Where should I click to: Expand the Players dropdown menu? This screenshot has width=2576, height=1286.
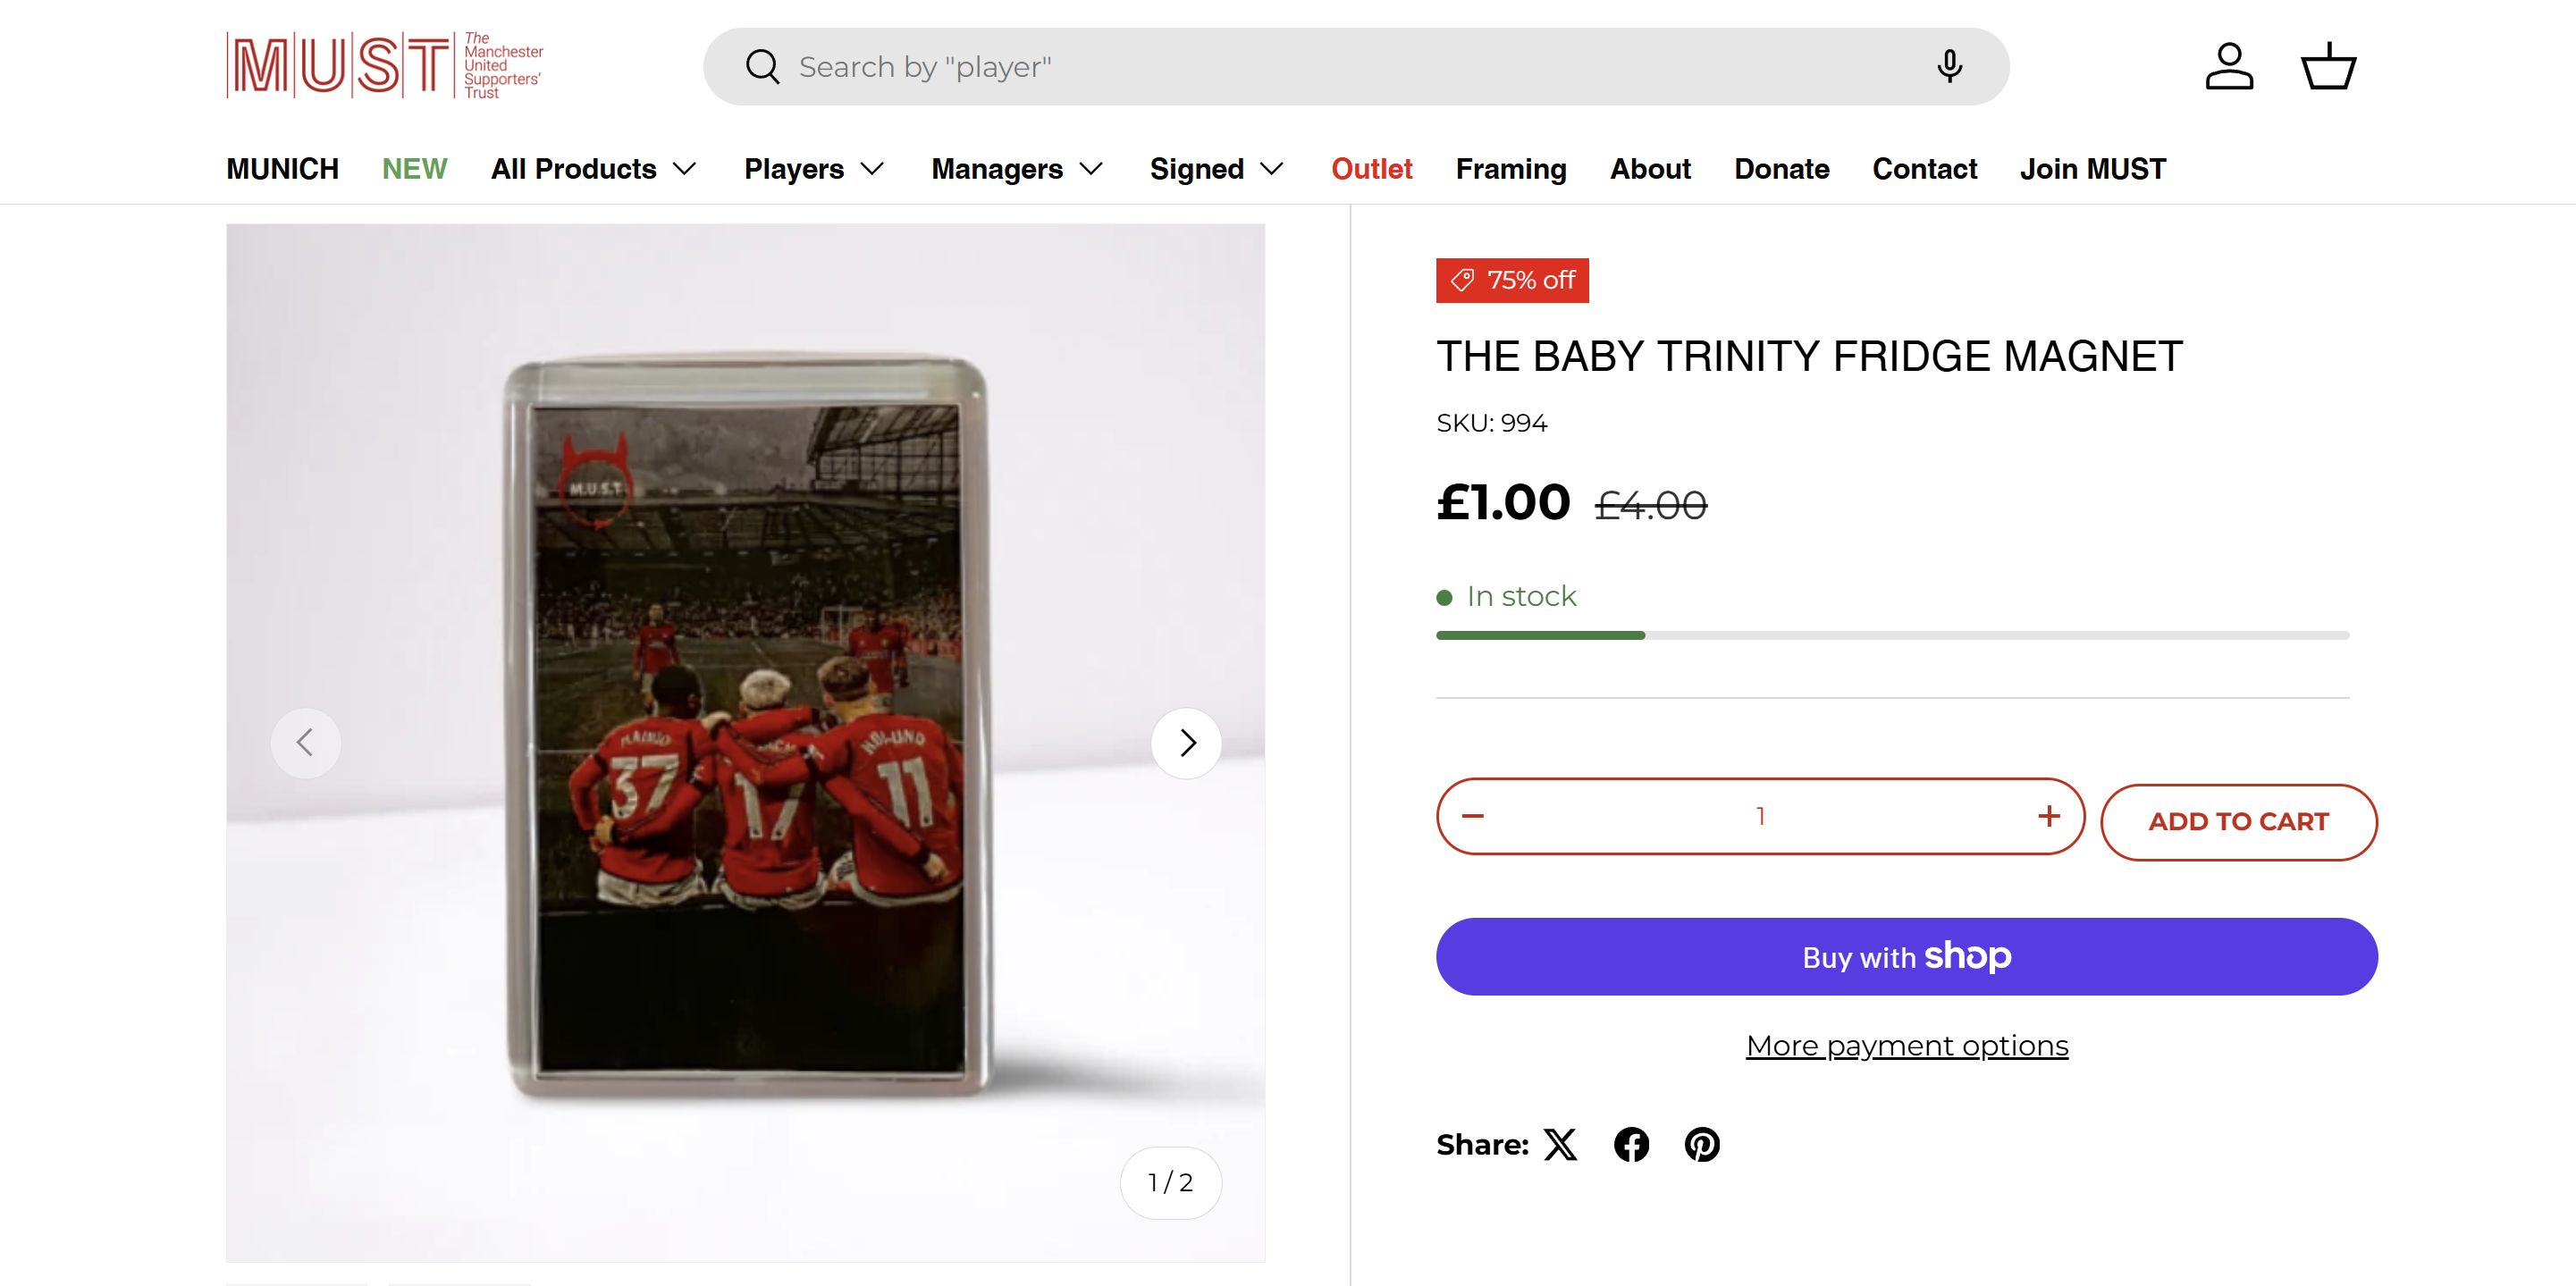[x=814, y=169]
